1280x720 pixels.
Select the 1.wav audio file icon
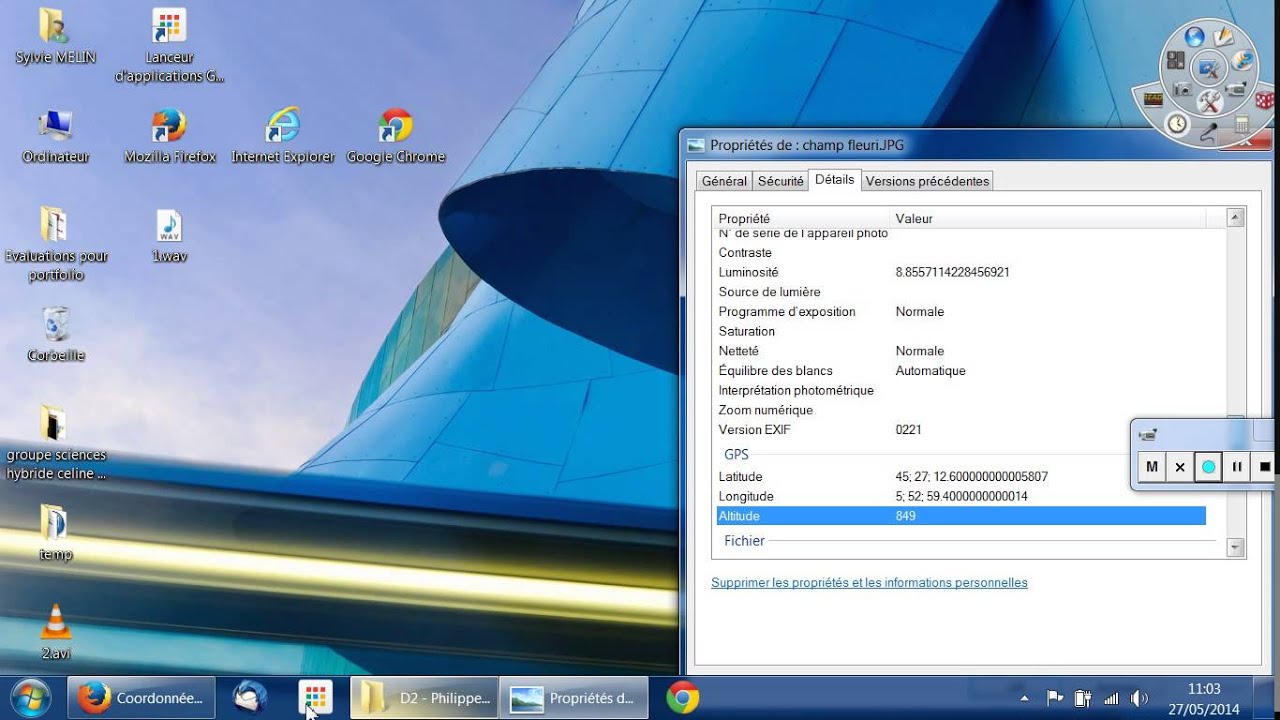pos(169,236)
